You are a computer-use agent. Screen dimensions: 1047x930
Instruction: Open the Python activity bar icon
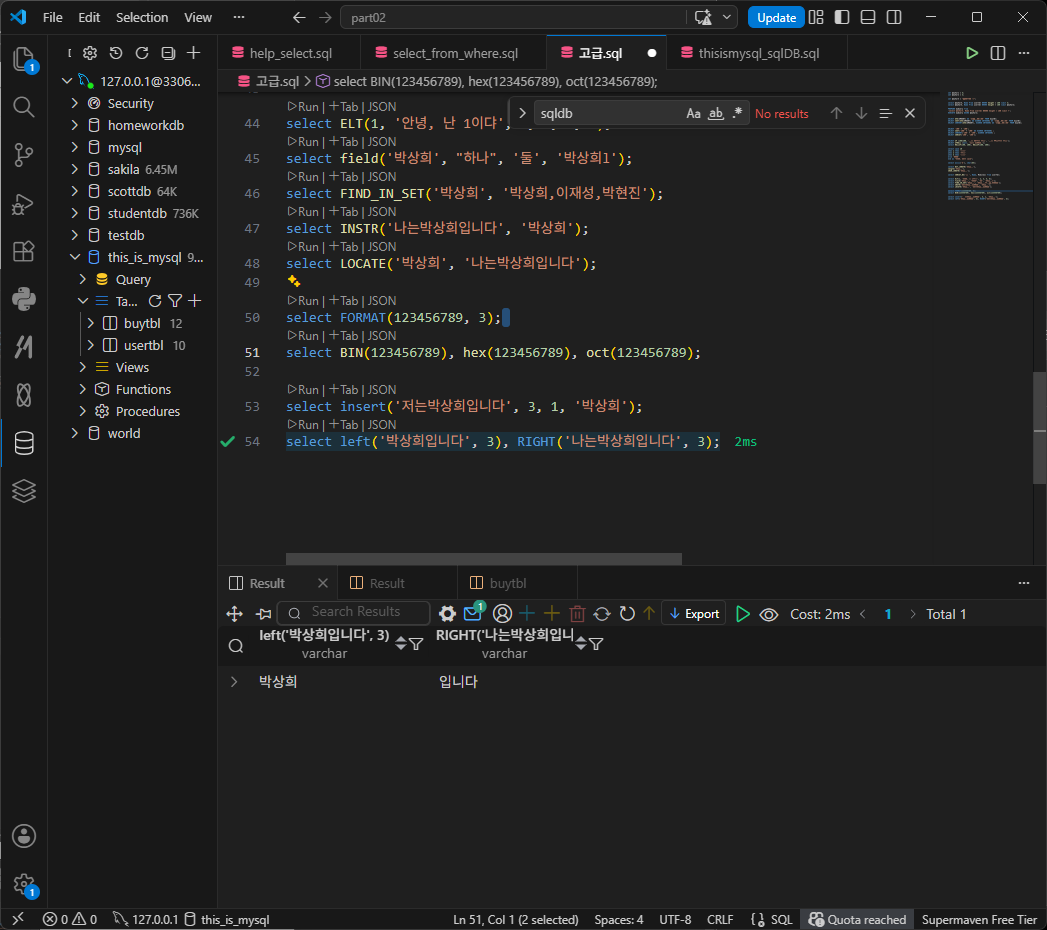[x=24, y=299]
